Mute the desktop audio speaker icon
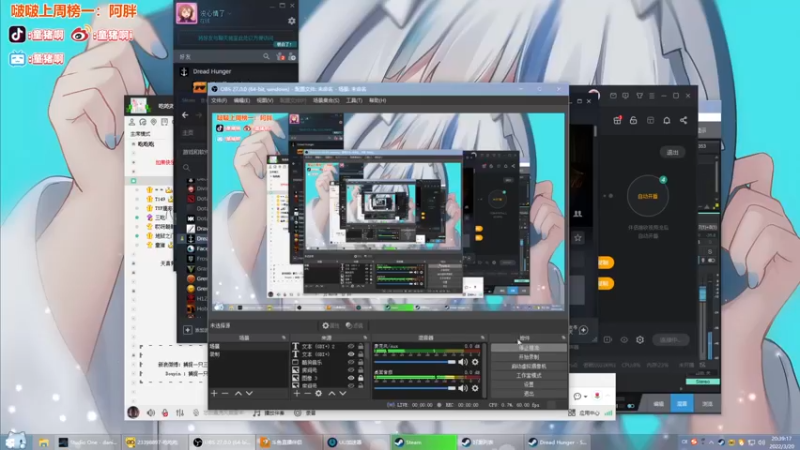The height and width of the screenshot is (450, 800). (463, 388)
